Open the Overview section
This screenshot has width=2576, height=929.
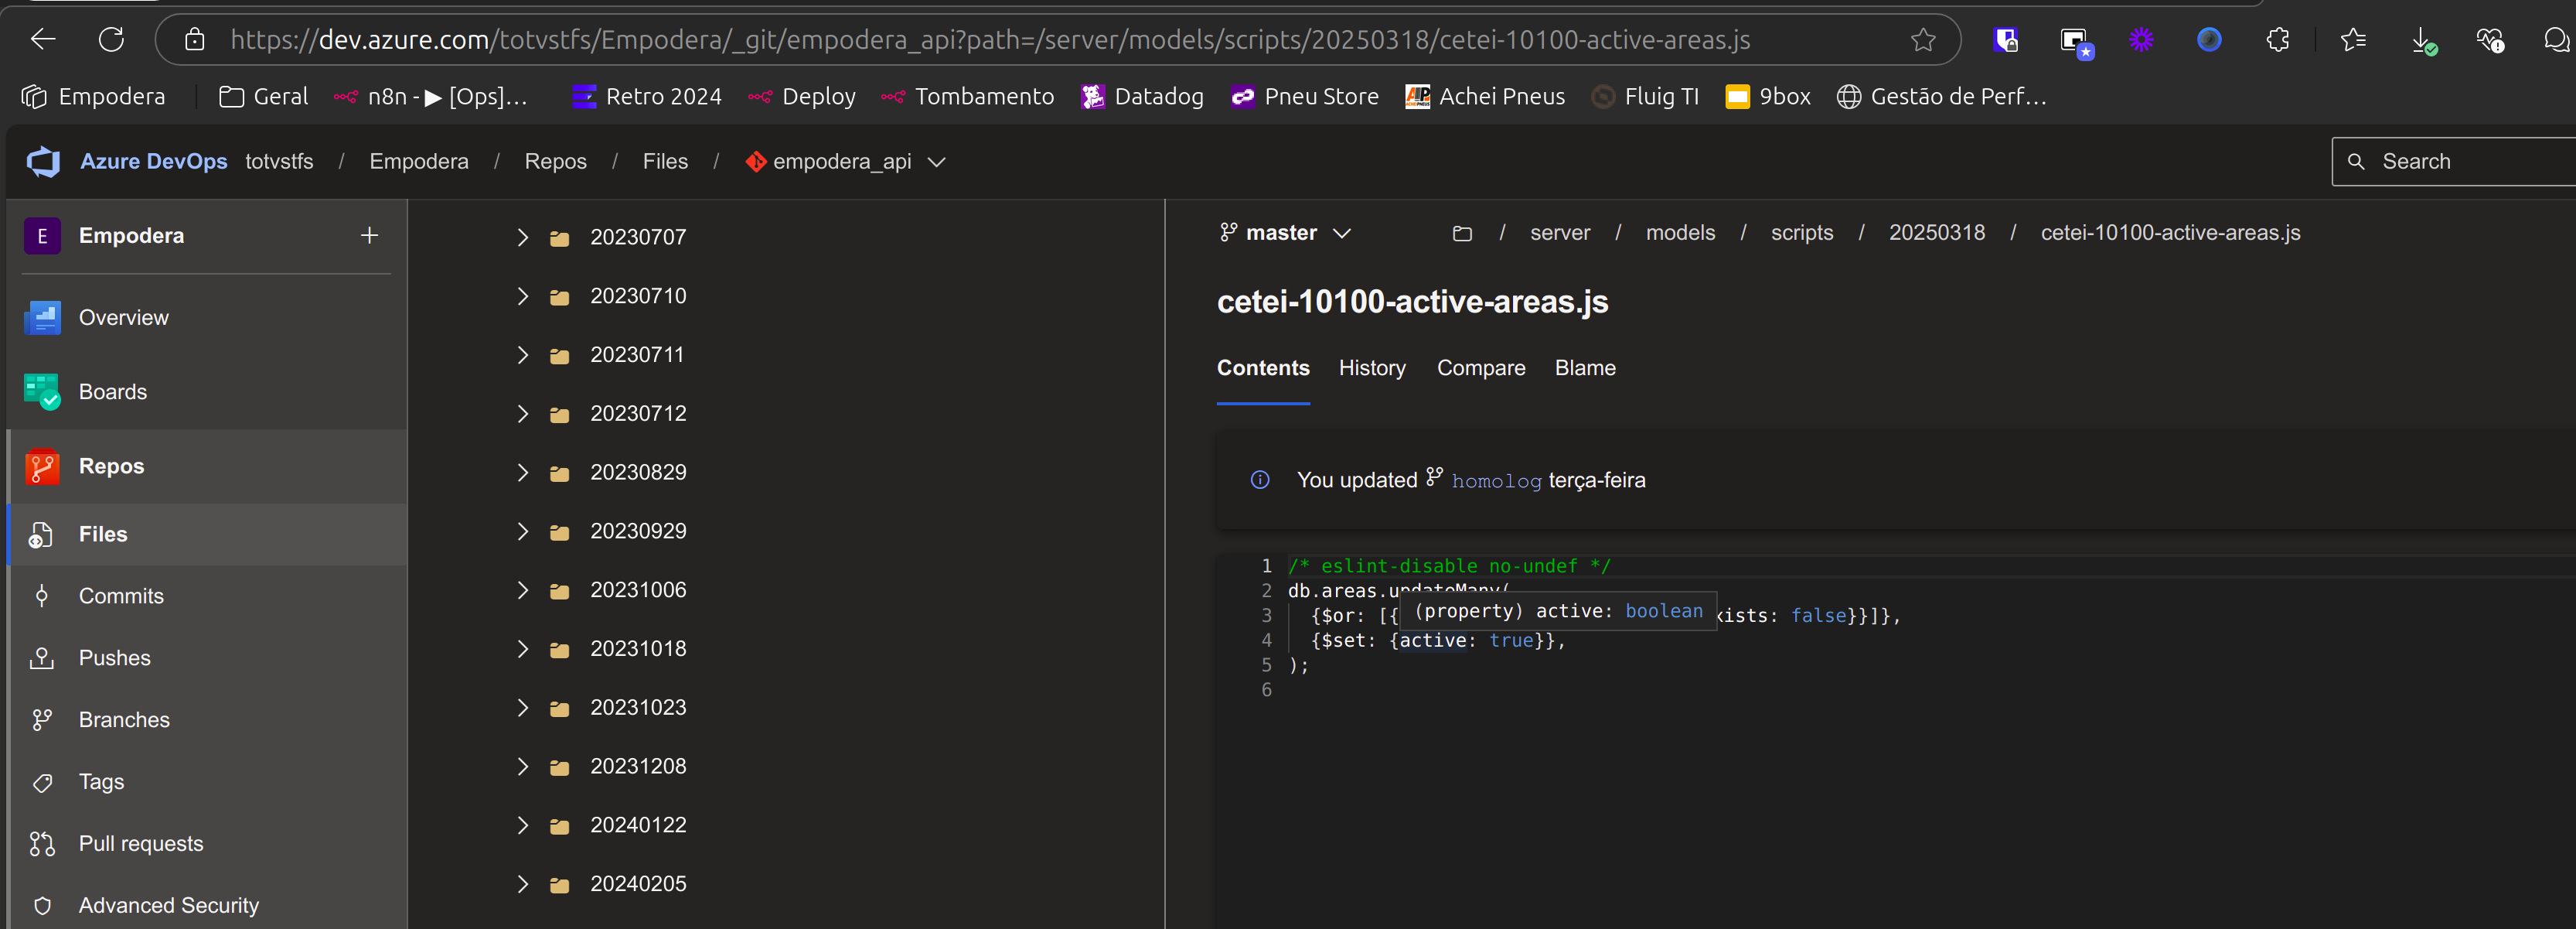click(124, 317)
